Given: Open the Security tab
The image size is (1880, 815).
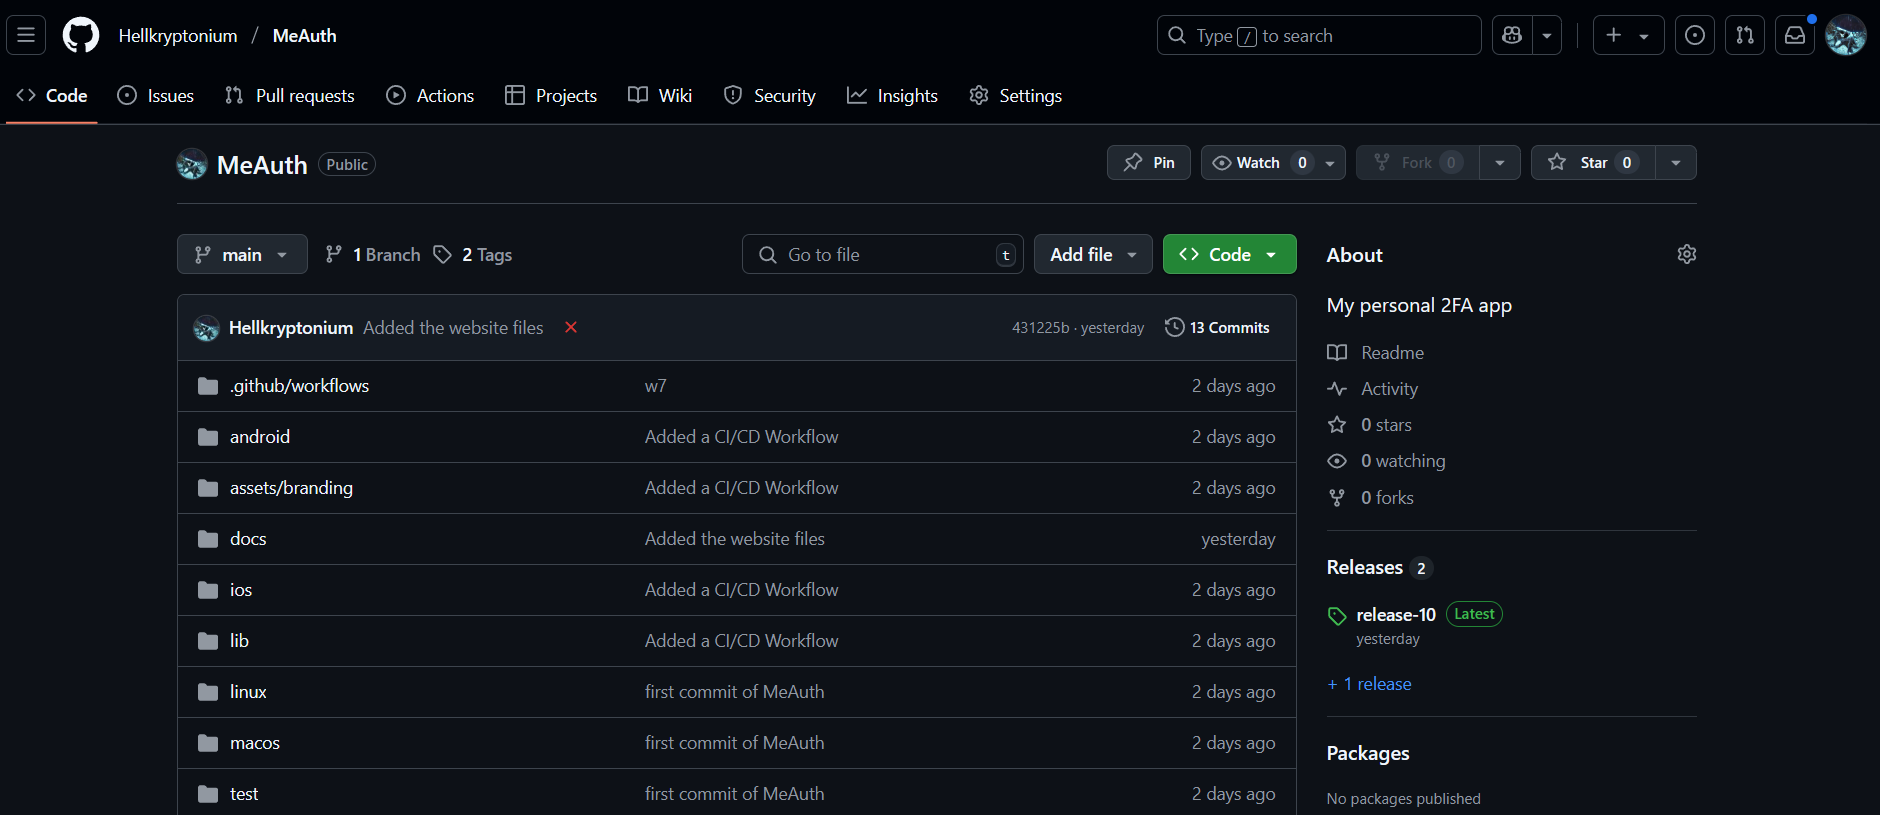Looking at the screenshot, I should tap(770, 95).
